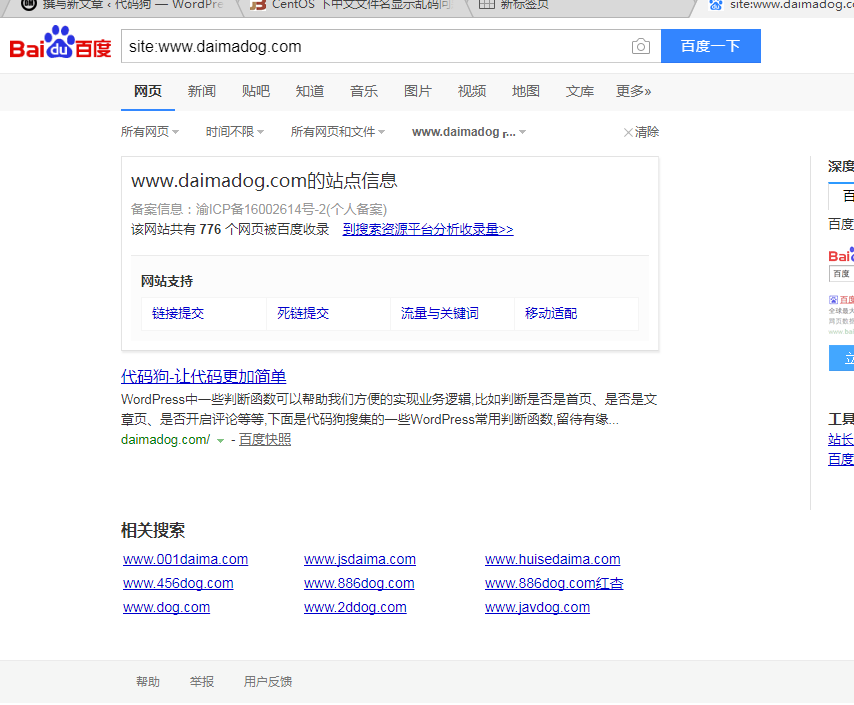This screenshot has height=705, width=854.
Task: Click related search www.2ddog.com
Action: [x=355, y=607]
